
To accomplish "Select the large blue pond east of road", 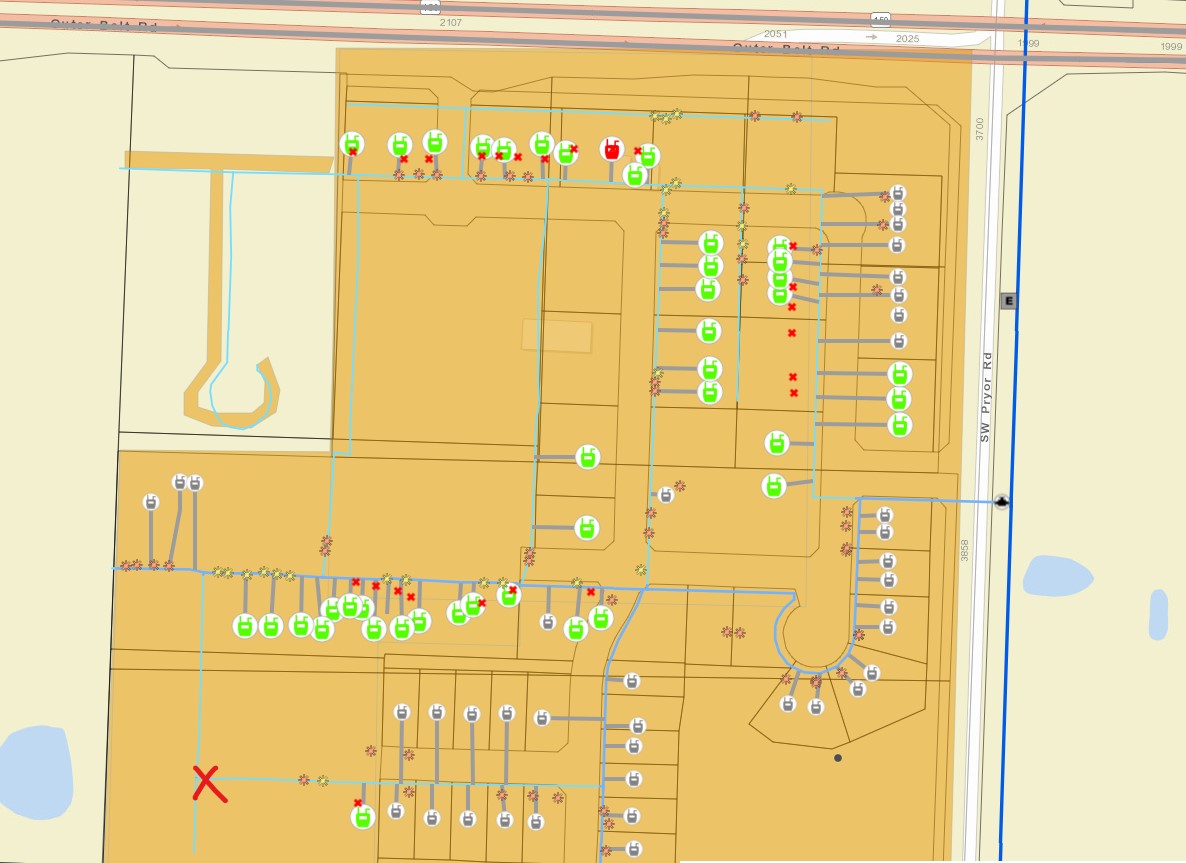I will coord(1058,577).
